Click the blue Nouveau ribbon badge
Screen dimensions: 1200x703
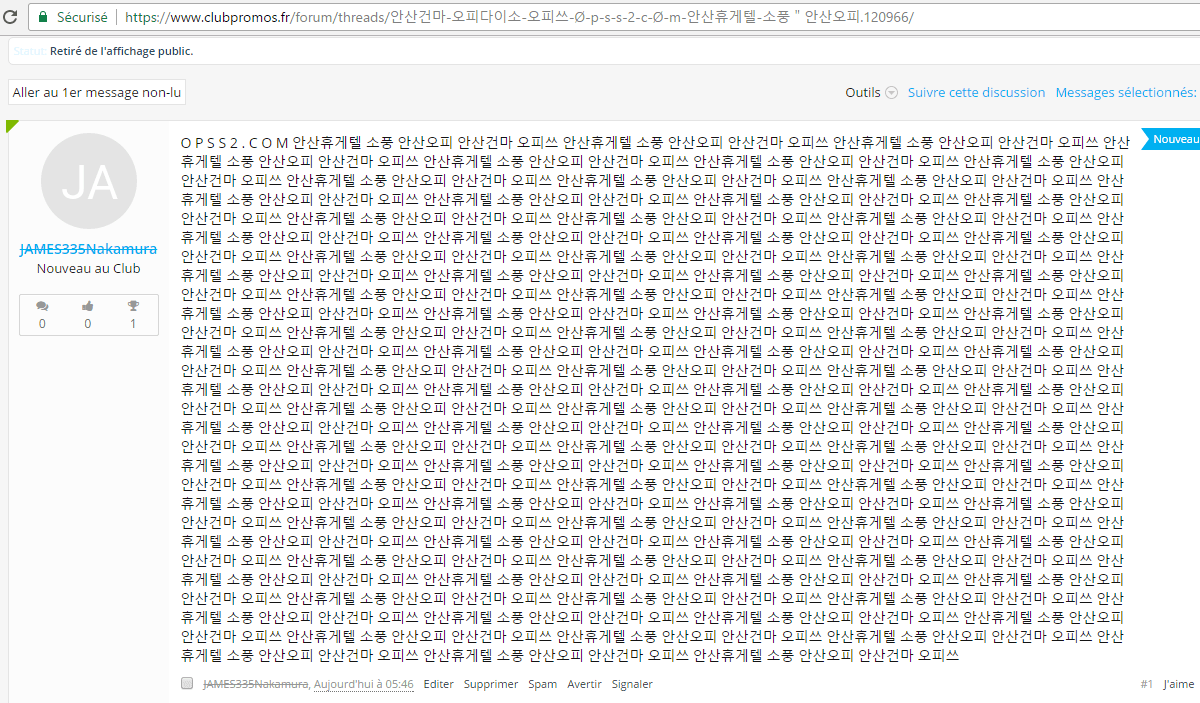point(1172,140)
